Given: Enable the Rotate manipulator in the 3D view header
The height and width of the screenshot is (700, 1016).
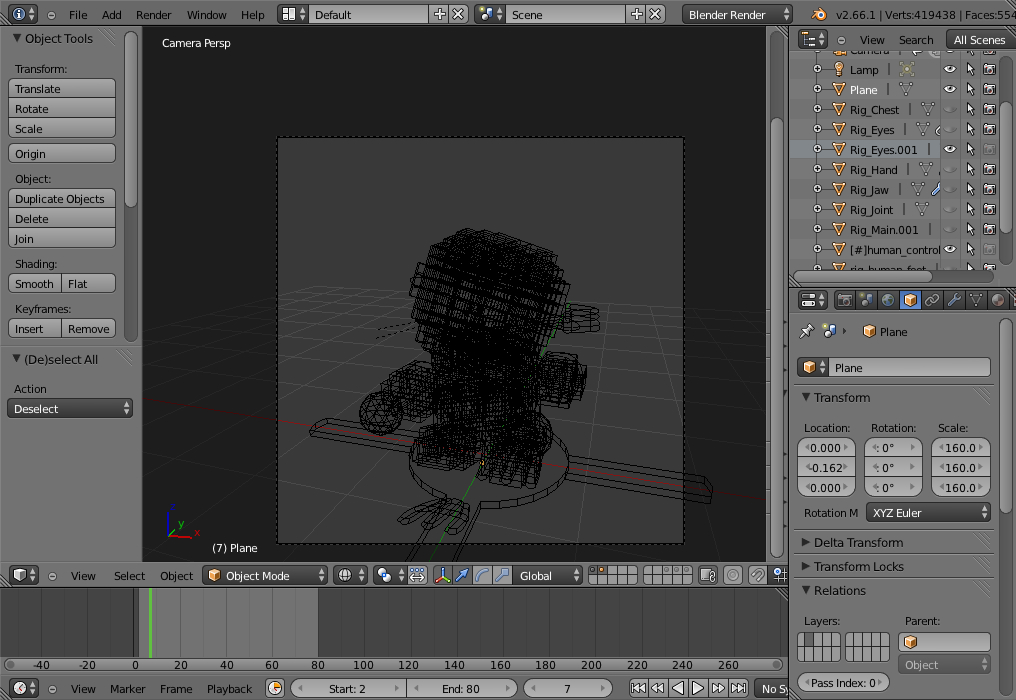Looking at the screenshot, I should tap(482, 575).
